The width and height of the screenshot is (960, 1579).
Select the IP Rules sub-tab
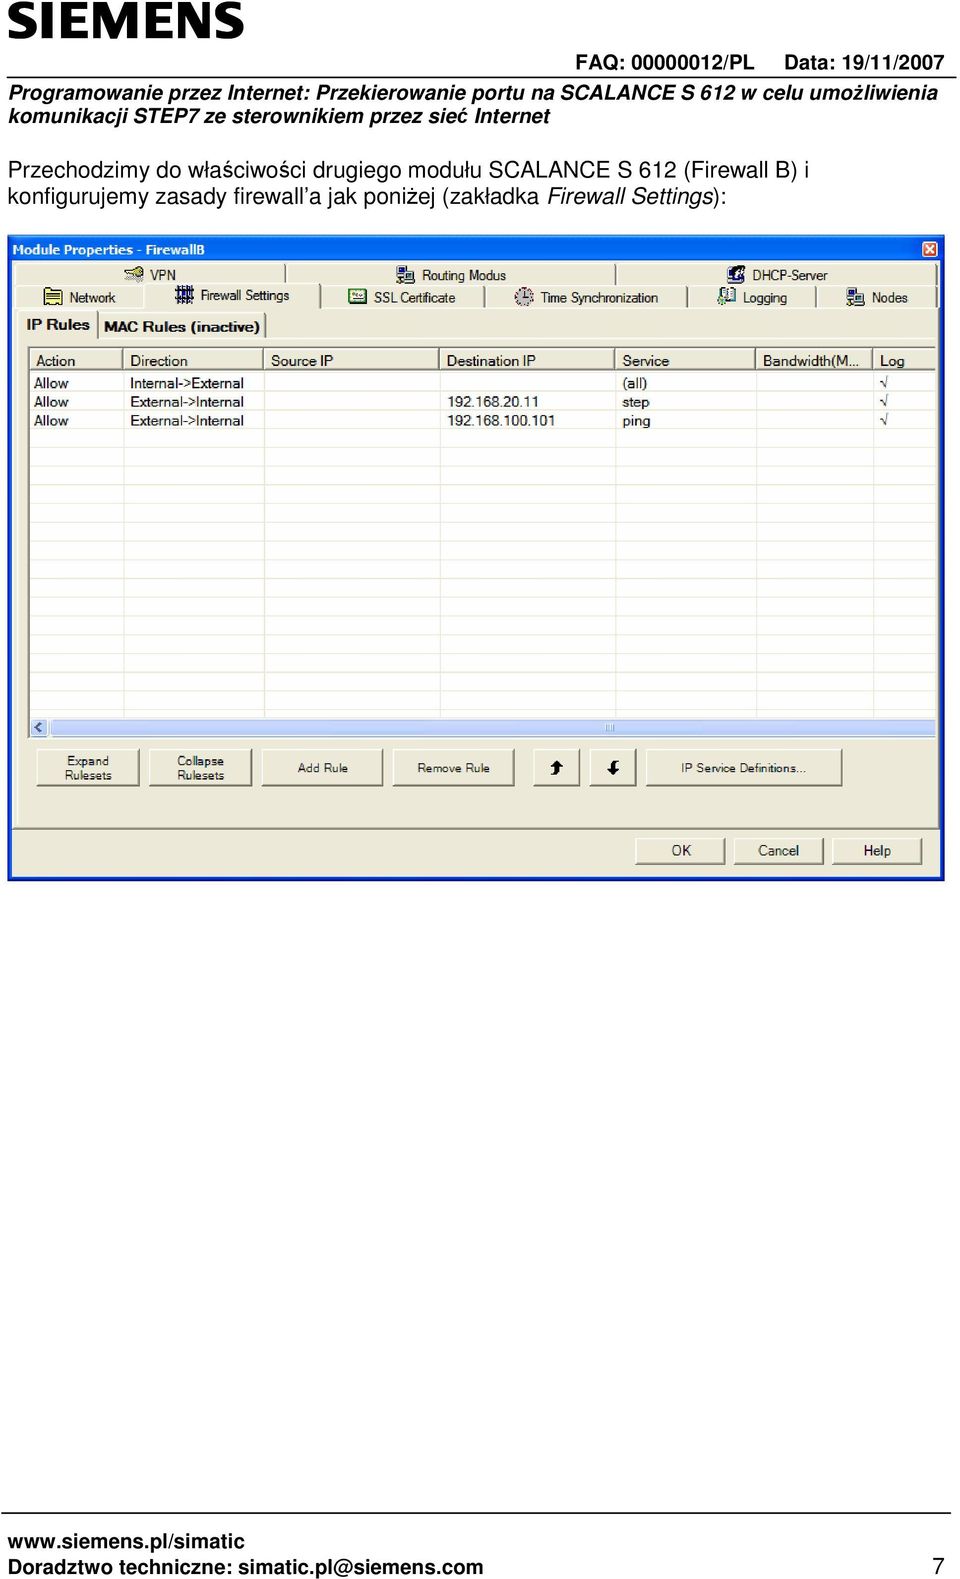(58, 325)
